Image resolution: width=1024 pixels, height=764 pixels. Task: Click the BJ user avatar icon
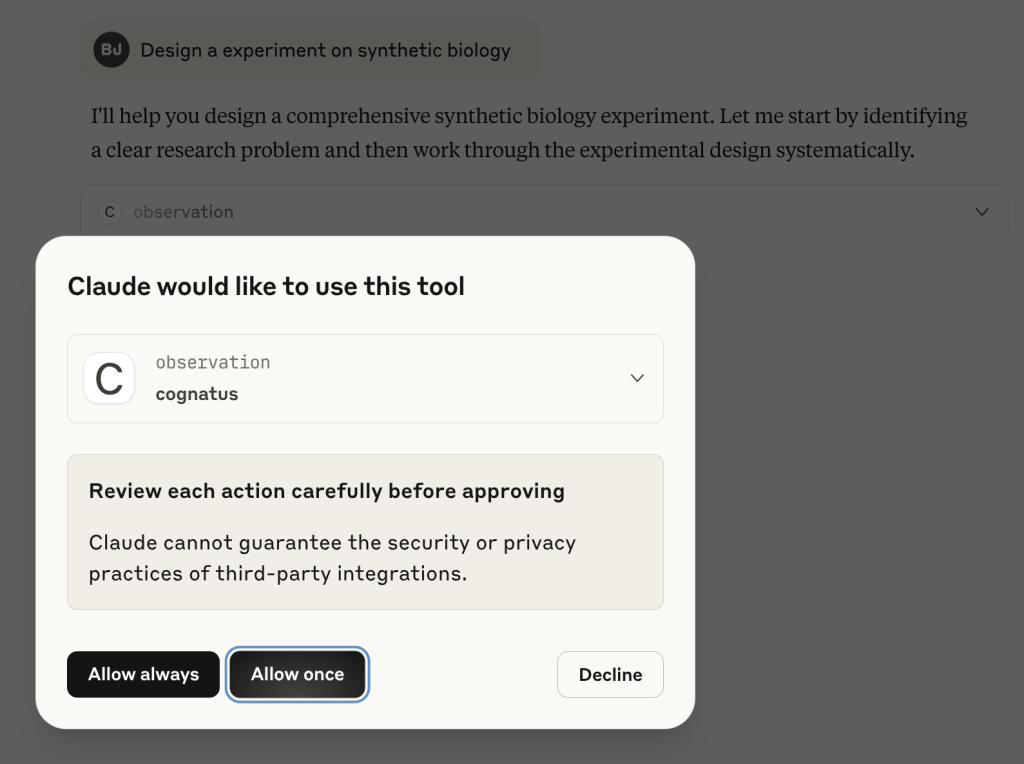tap(111, 50)
